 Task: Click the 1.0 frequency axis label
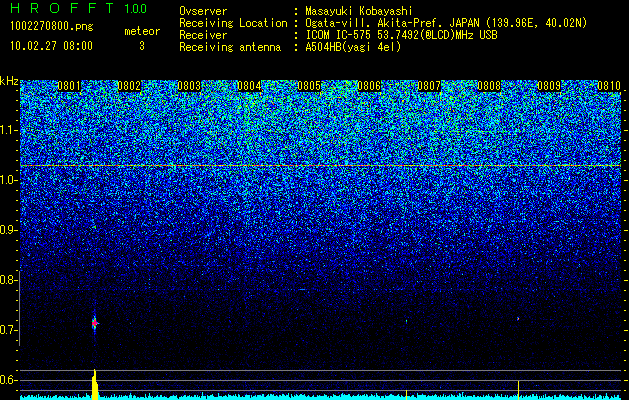(9, 181)
